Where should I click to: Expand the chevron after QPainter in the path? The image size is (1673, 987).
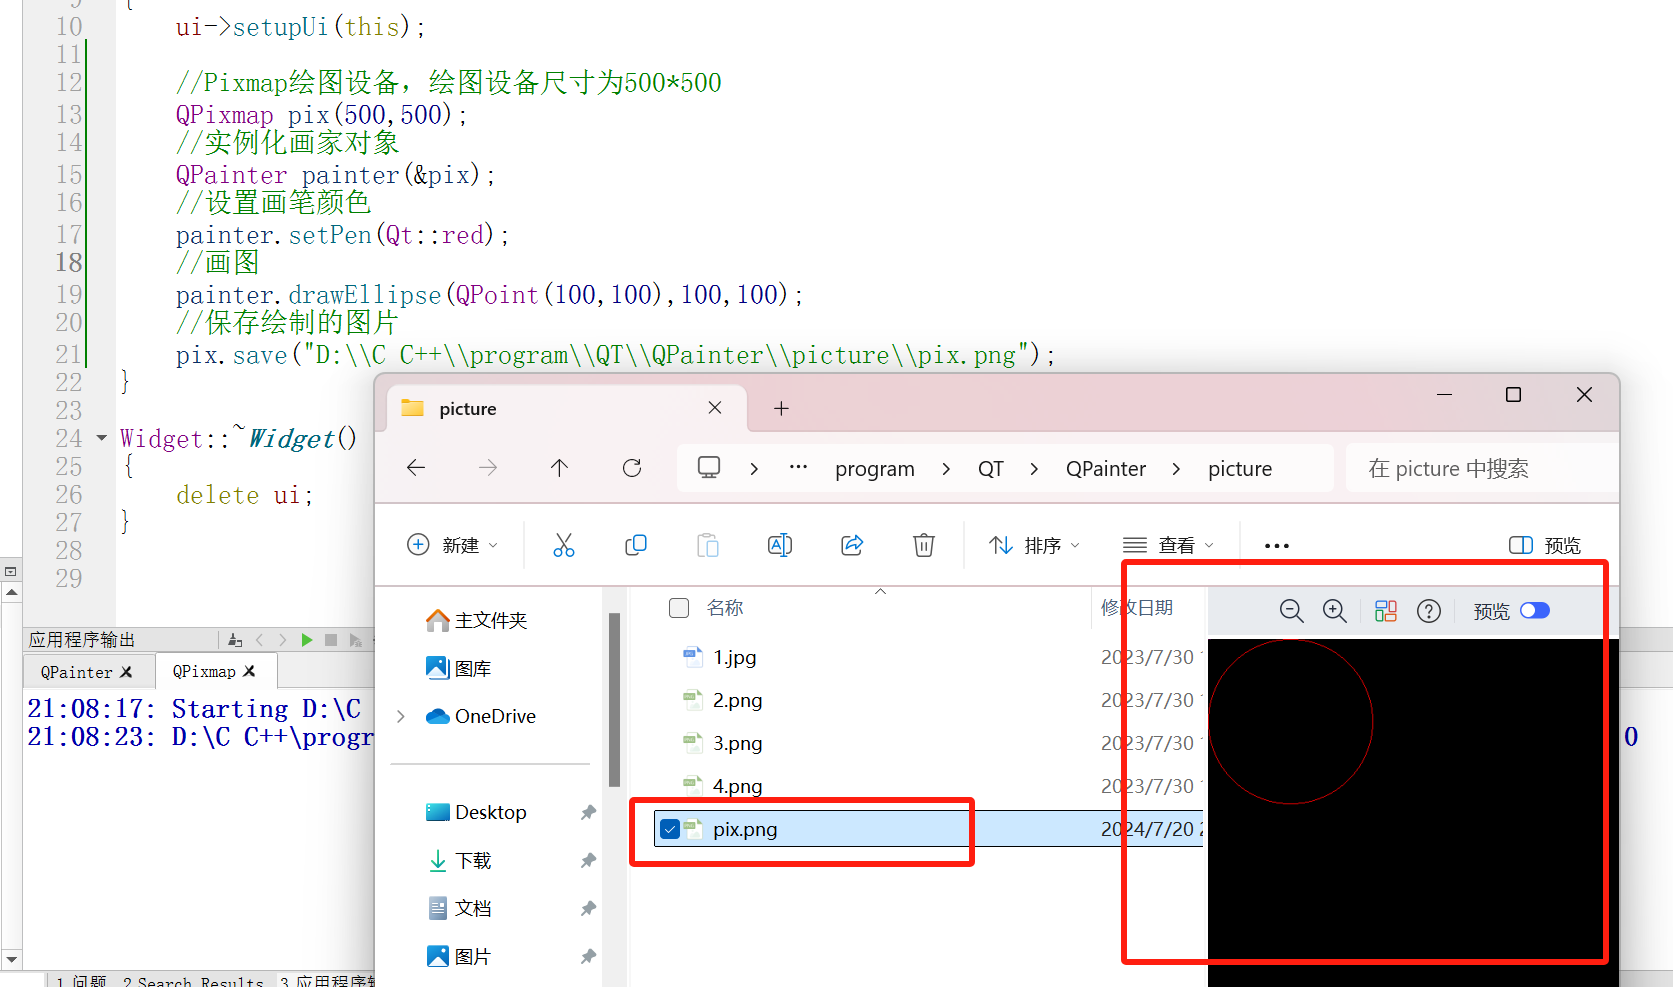pos(1176,468)
